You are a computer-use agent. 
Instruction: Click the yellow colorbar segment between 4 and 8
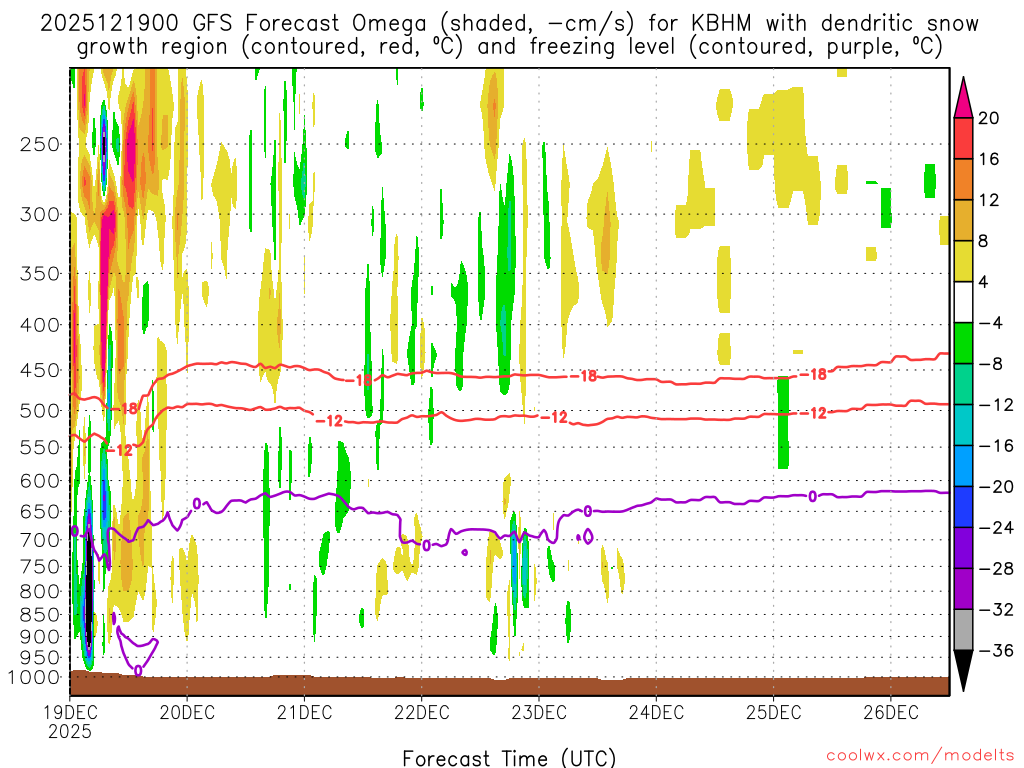pyautogui.click(x=963, y=261)
